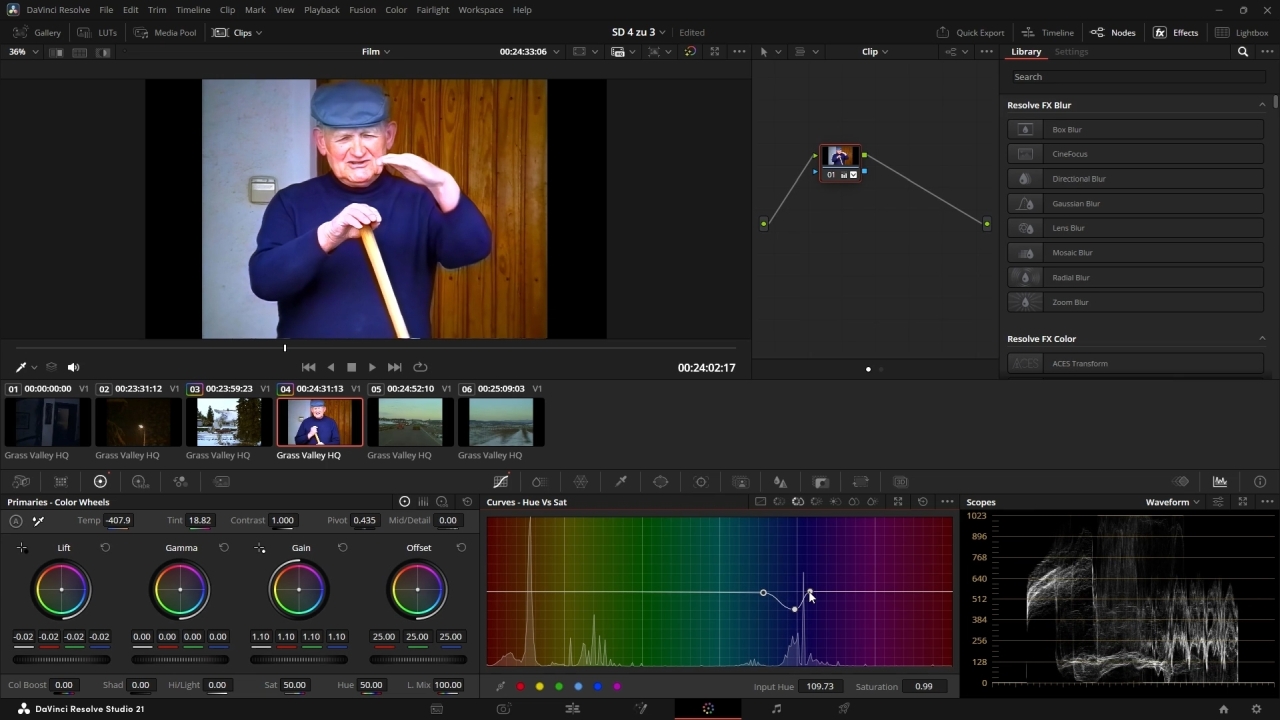Reset the Gamma color wheel
The width and height of the screenshot is (1280, 720).
(x=224, y=547)
